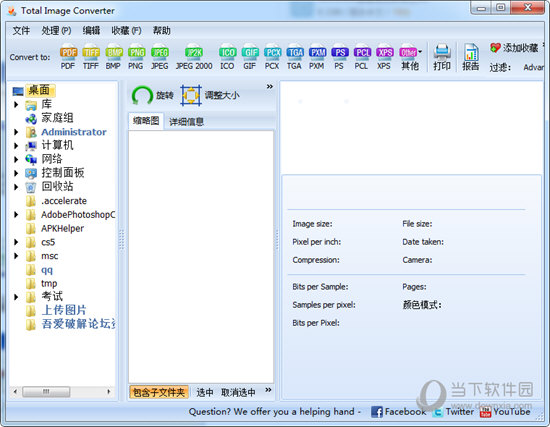Open the 处理 (P) menu
Viewport: 550px width, 427px height.
pyautogui.click(x=56, y=31)
